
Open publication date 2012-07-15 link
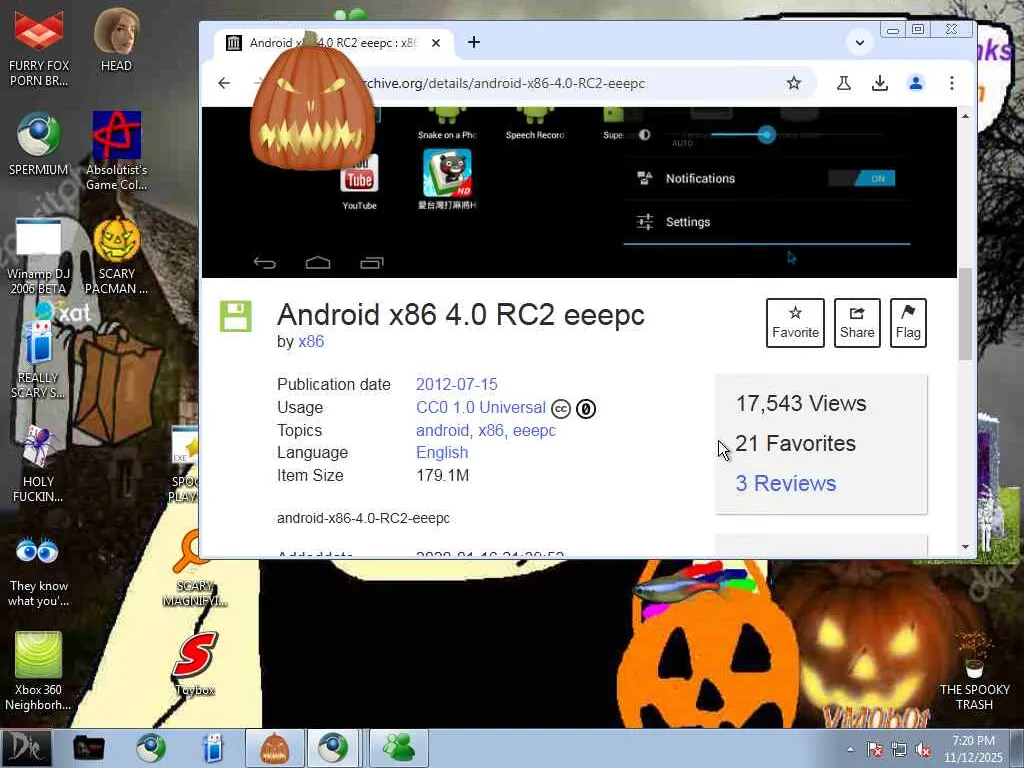pos(456,385)
